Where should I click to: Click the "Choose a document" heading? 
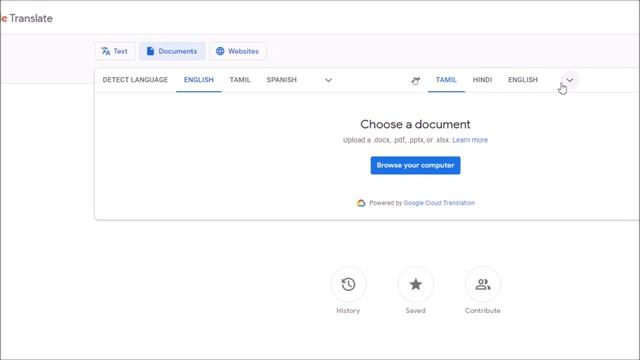(x=415, y=124)
